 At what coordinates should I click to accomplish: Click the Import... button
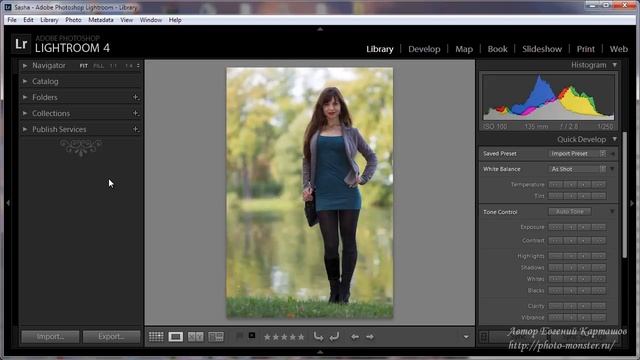pyautogui.click(x=50, y=337)
